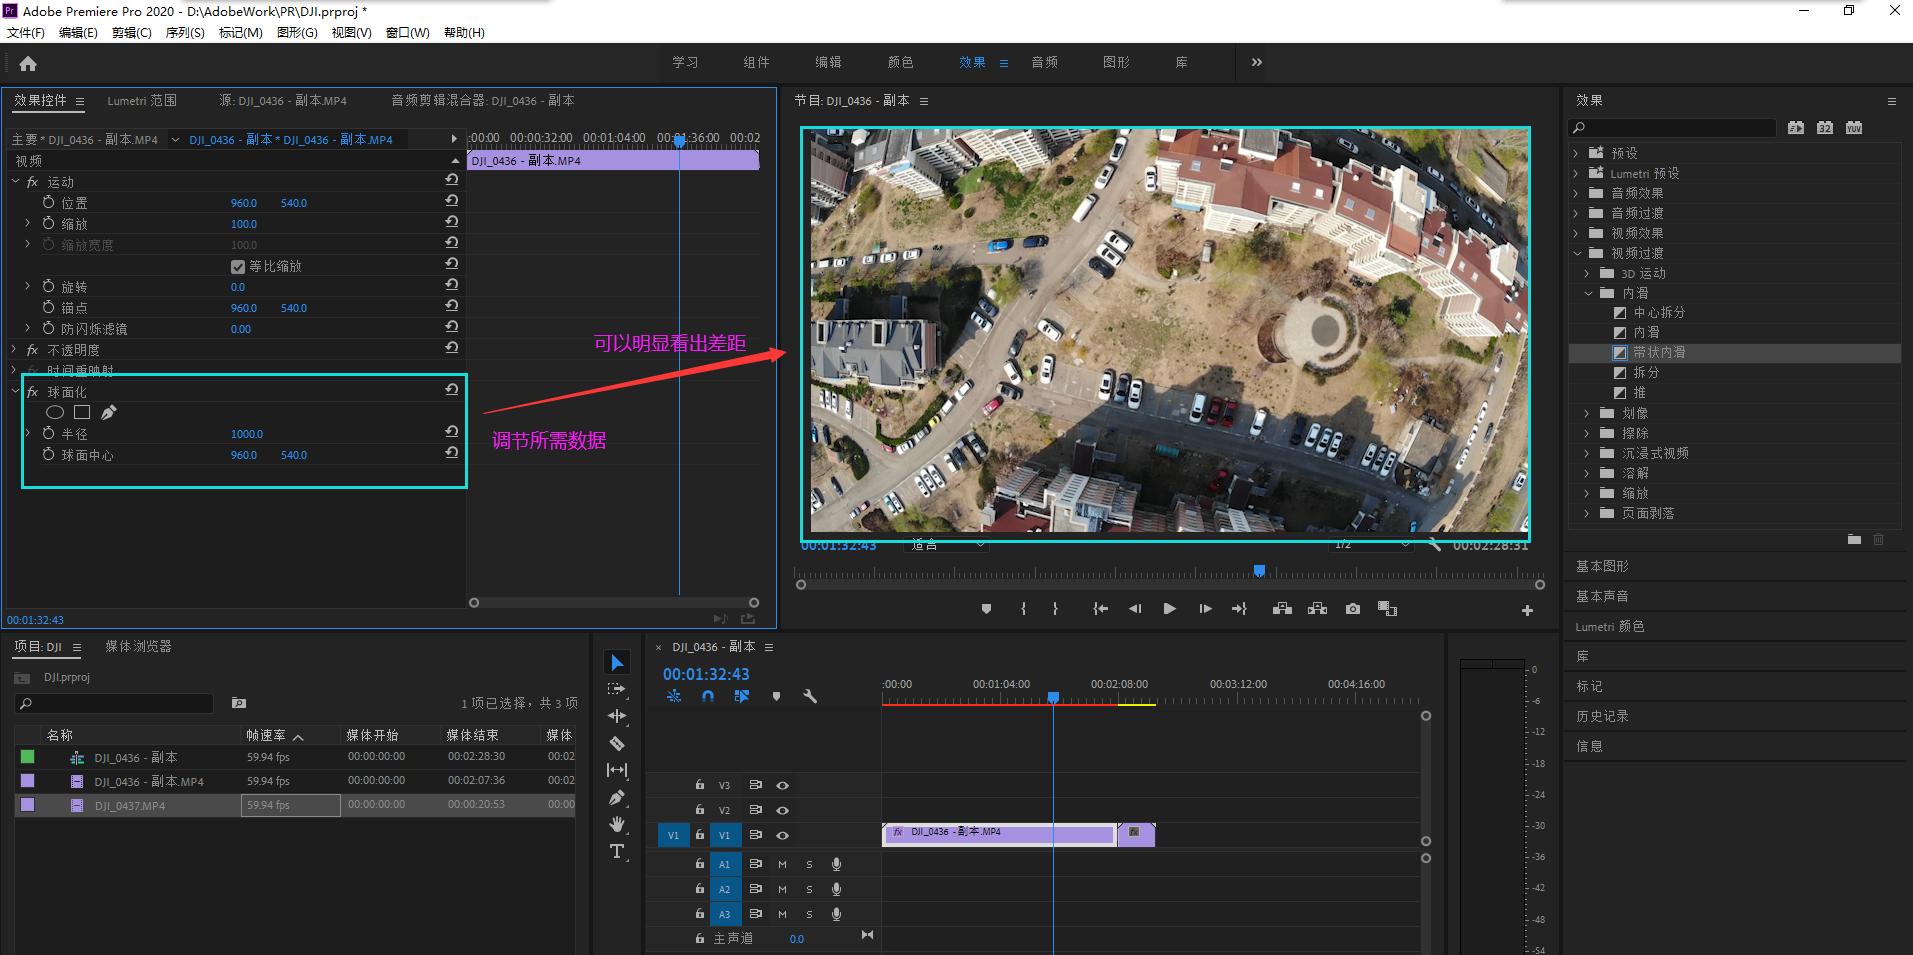1913x955 pixels.
Task: Open the Lumetri 颜色 panel
Action: coord(1609,627)
